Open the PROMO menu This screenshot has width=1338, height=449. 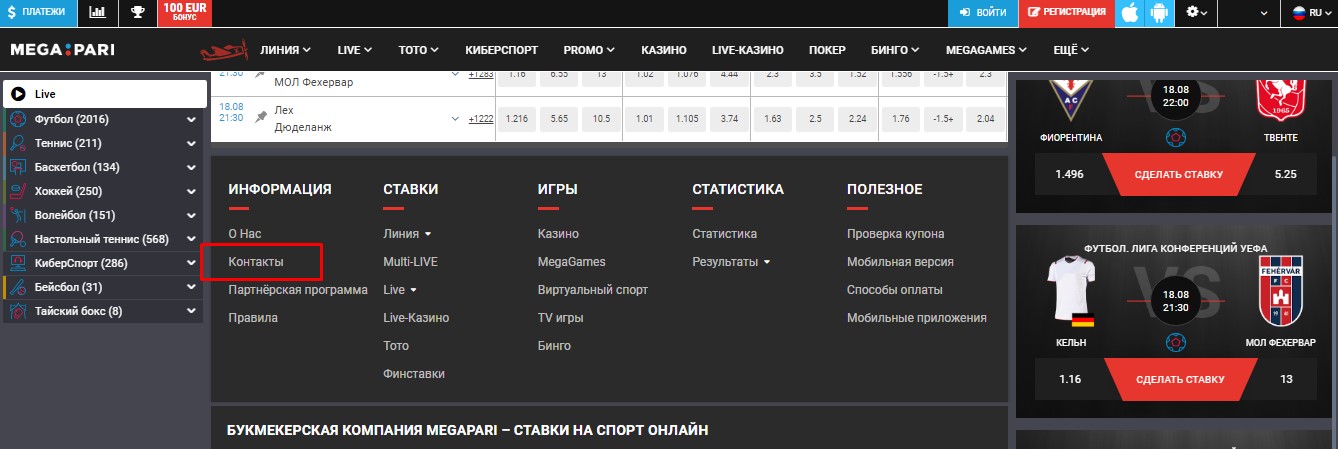pyautogui.click(x=590, y=50)
